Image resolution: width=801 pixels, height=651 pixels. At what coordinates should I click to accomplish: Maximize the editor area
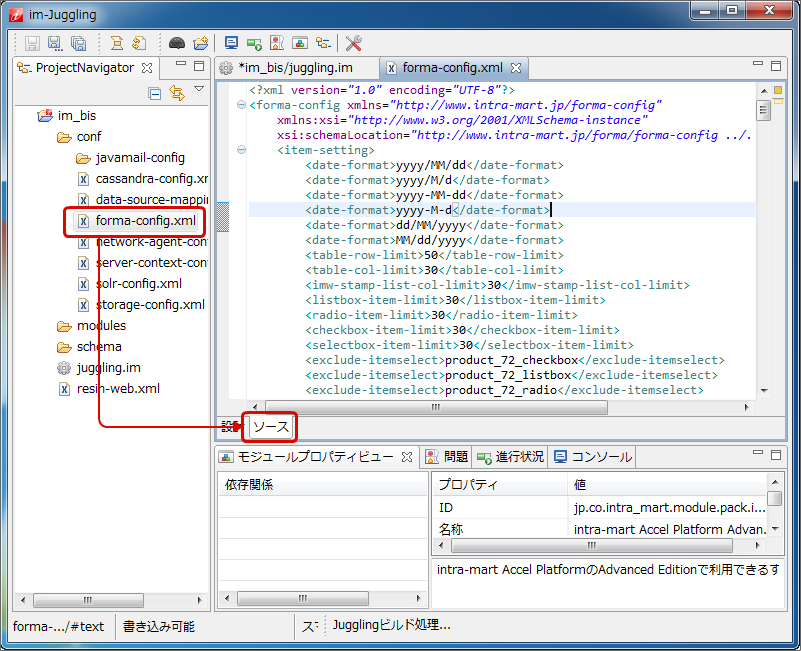coord(776,66)
